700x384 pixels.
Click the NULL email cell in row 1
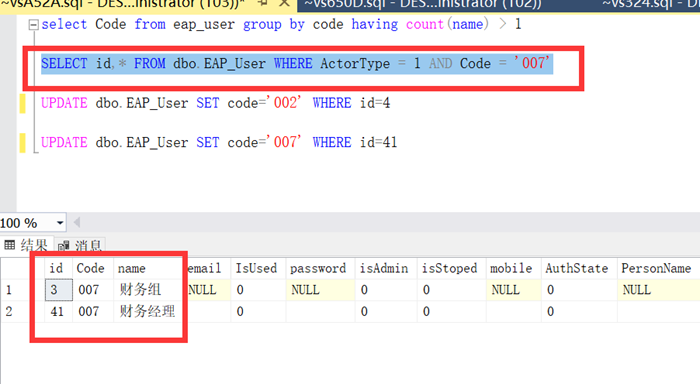pos(208,290)
